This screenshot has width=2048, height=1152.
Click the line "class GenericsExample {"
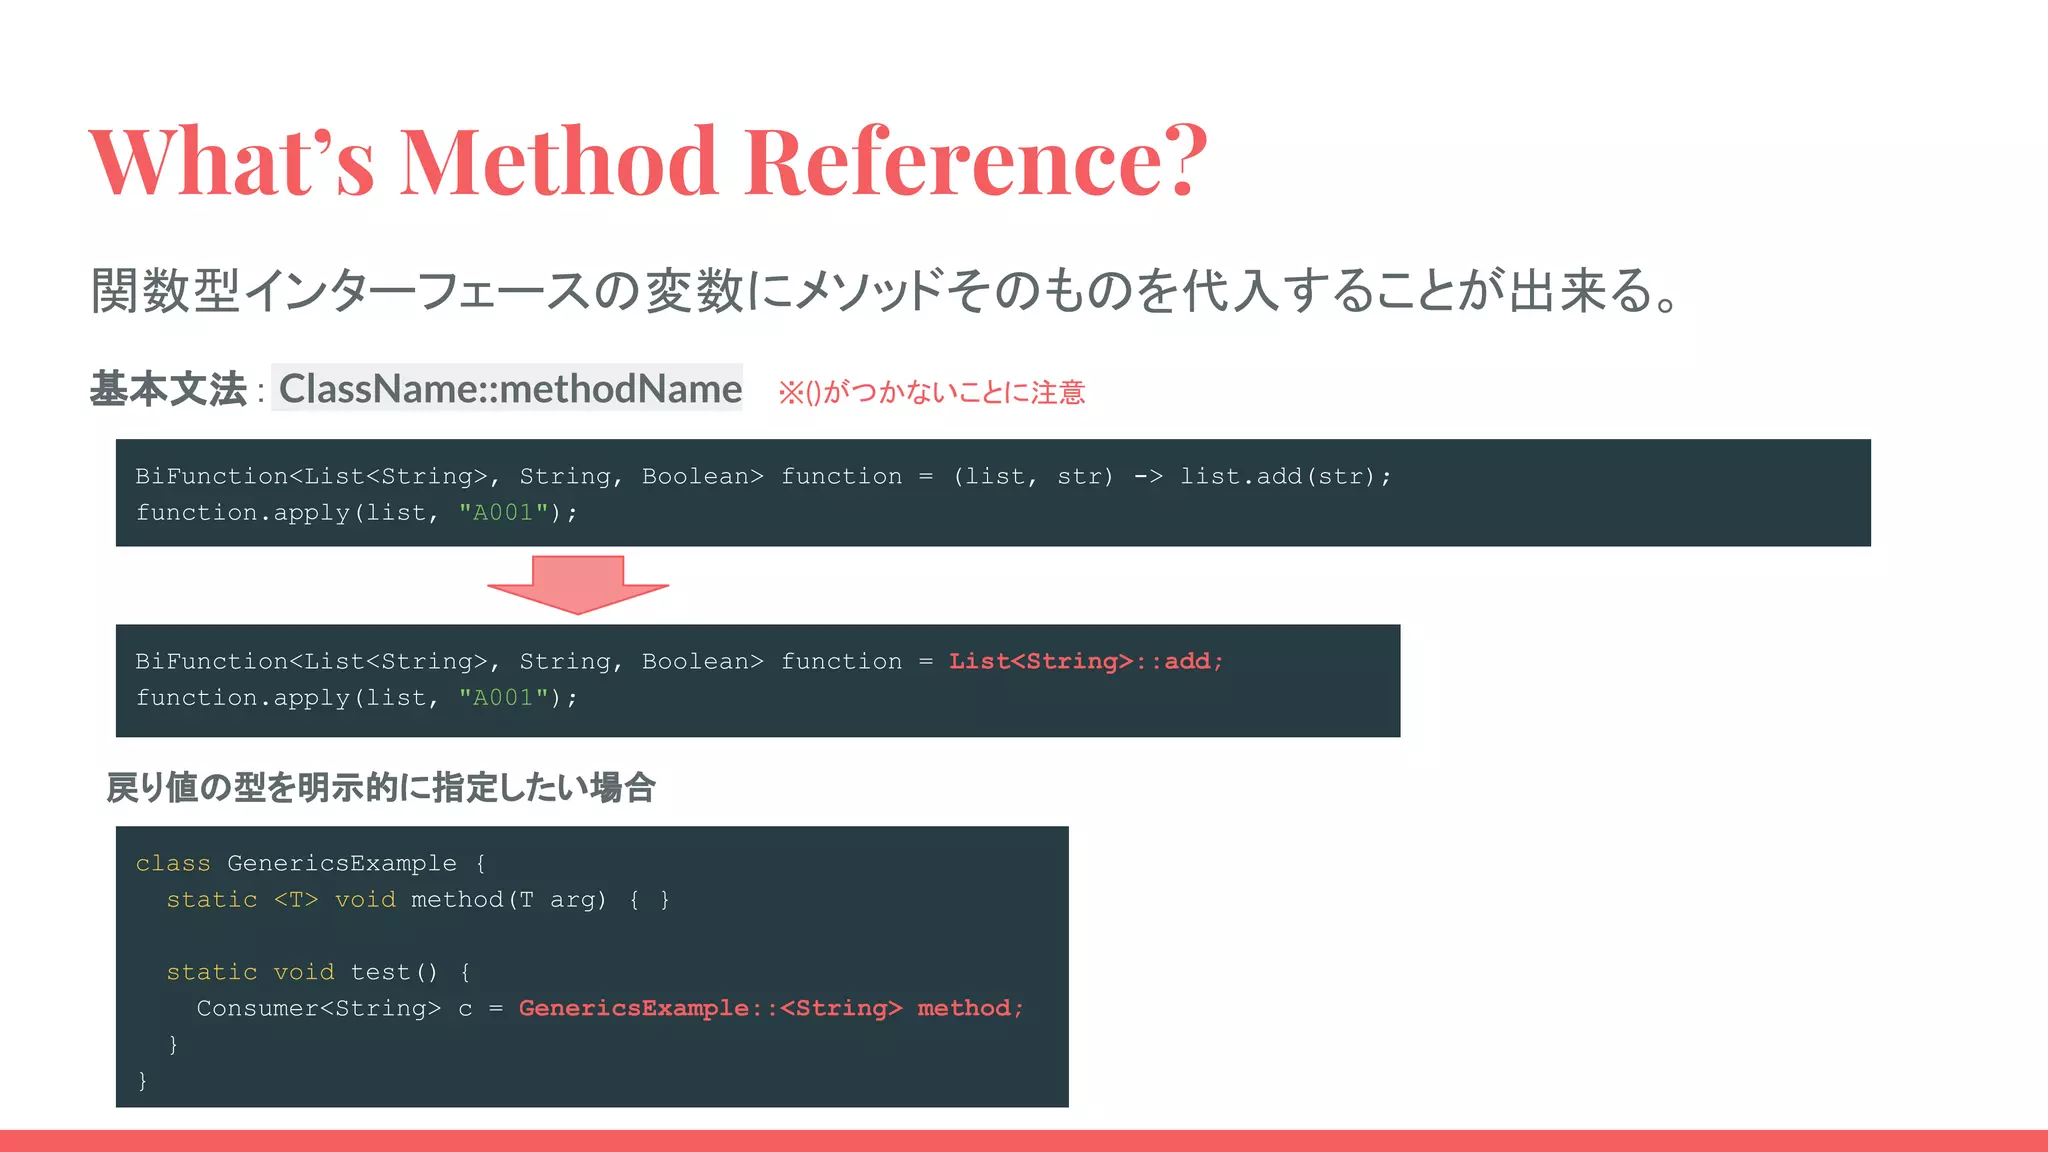(311, 863)
